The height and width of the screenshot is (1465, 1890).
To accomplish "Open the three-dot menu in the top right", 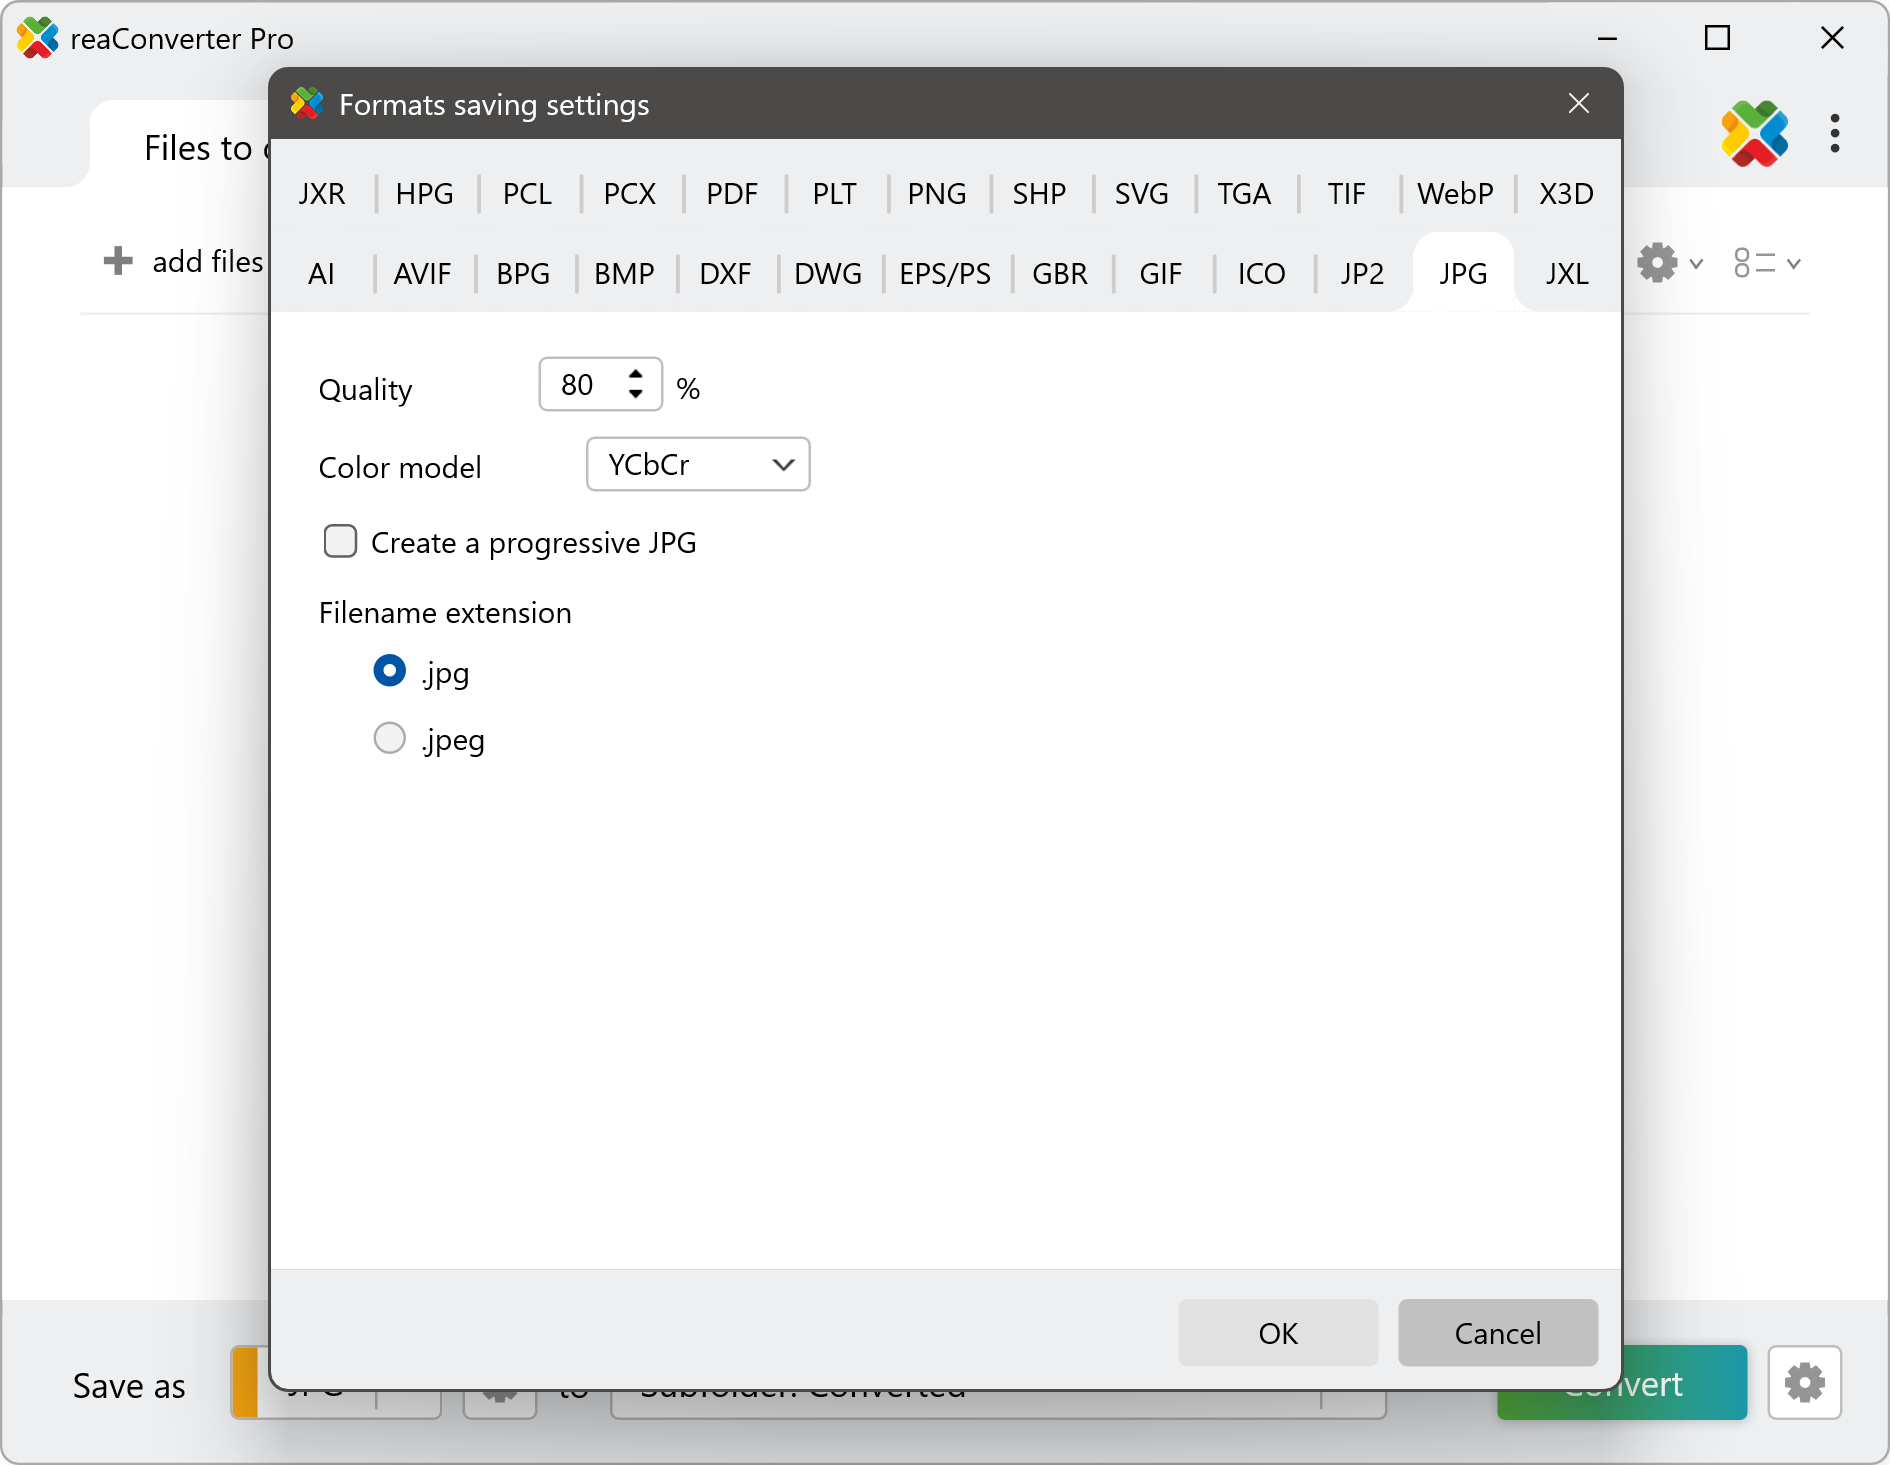I will pos(1835,134).
